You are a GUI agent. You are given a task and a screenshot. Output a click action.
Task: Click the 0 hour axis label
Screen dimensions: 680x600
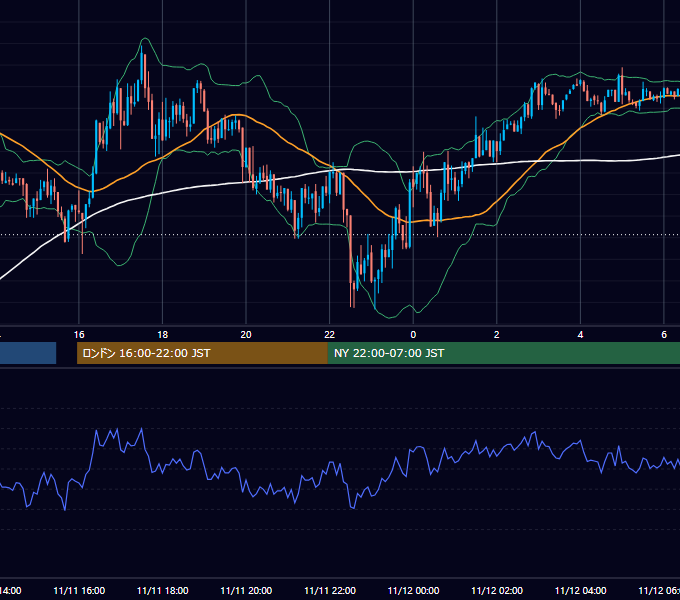pos(413,335)
